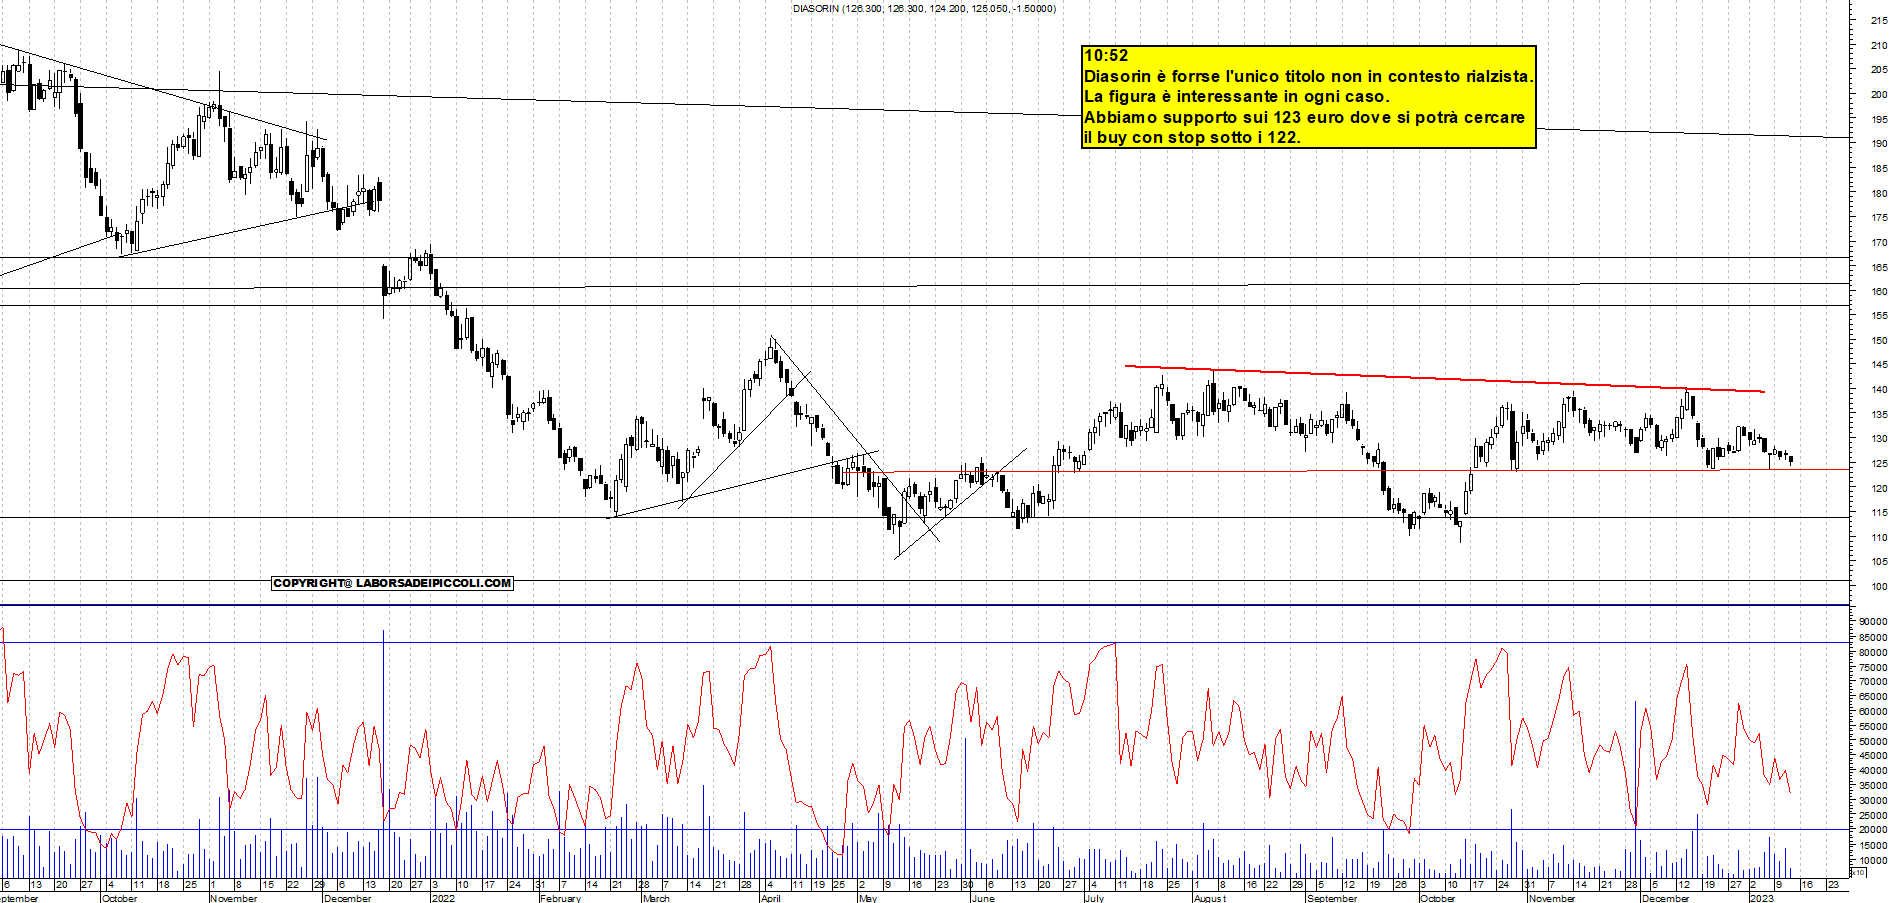Click the line 'Diasorin è forrse l'unico titolo non in contesto rialzista.'

[1308, 76]
